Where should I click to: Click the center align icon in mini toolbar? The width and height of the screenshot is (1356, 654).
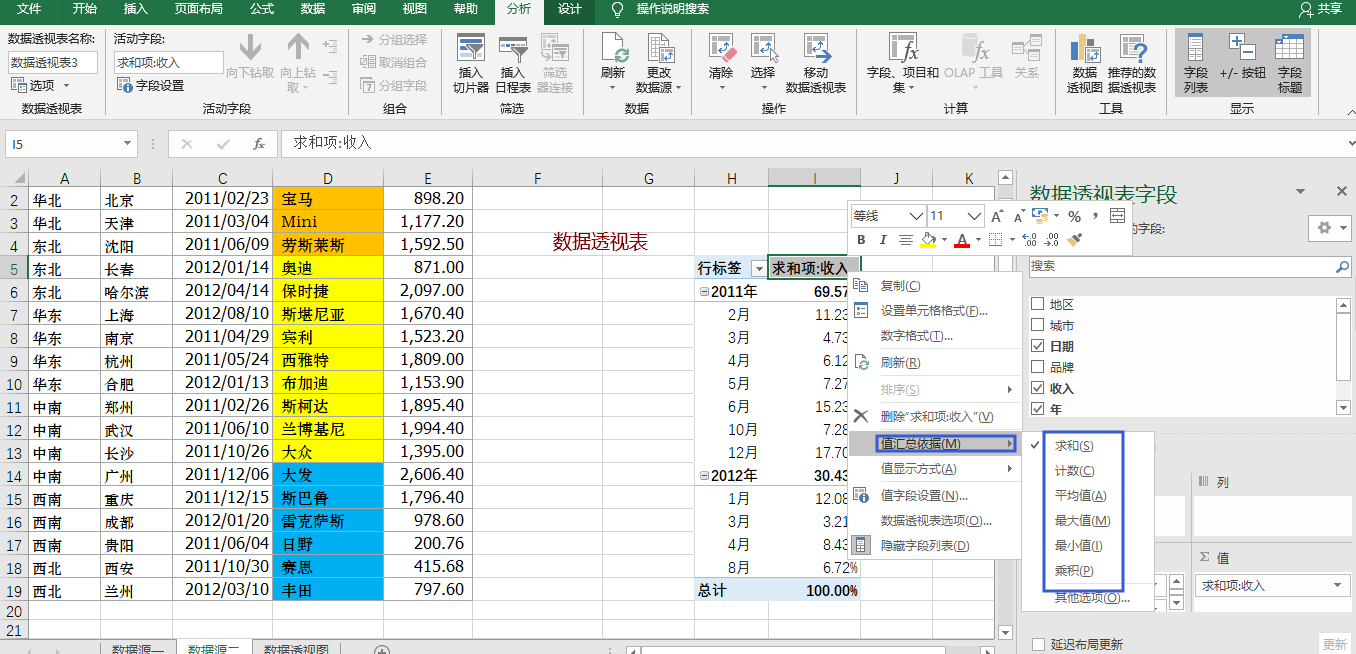pos(906,240)
